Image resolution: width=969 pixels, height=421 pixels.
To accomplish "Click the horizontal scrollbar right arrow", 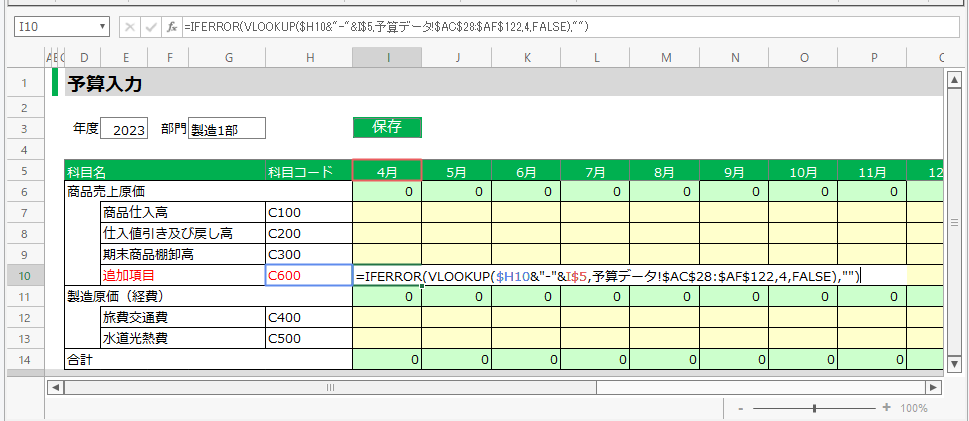I will pyautogui.click(x=933, y=386).
